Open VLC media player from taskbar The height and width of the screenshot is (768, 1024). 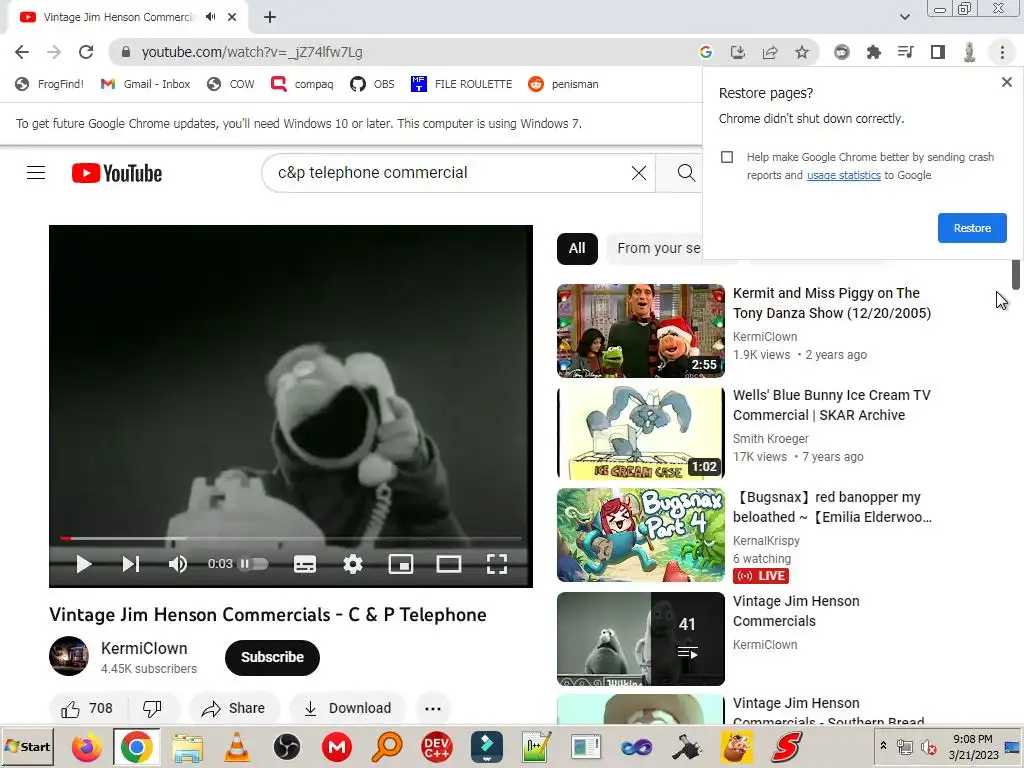(236, 747)
